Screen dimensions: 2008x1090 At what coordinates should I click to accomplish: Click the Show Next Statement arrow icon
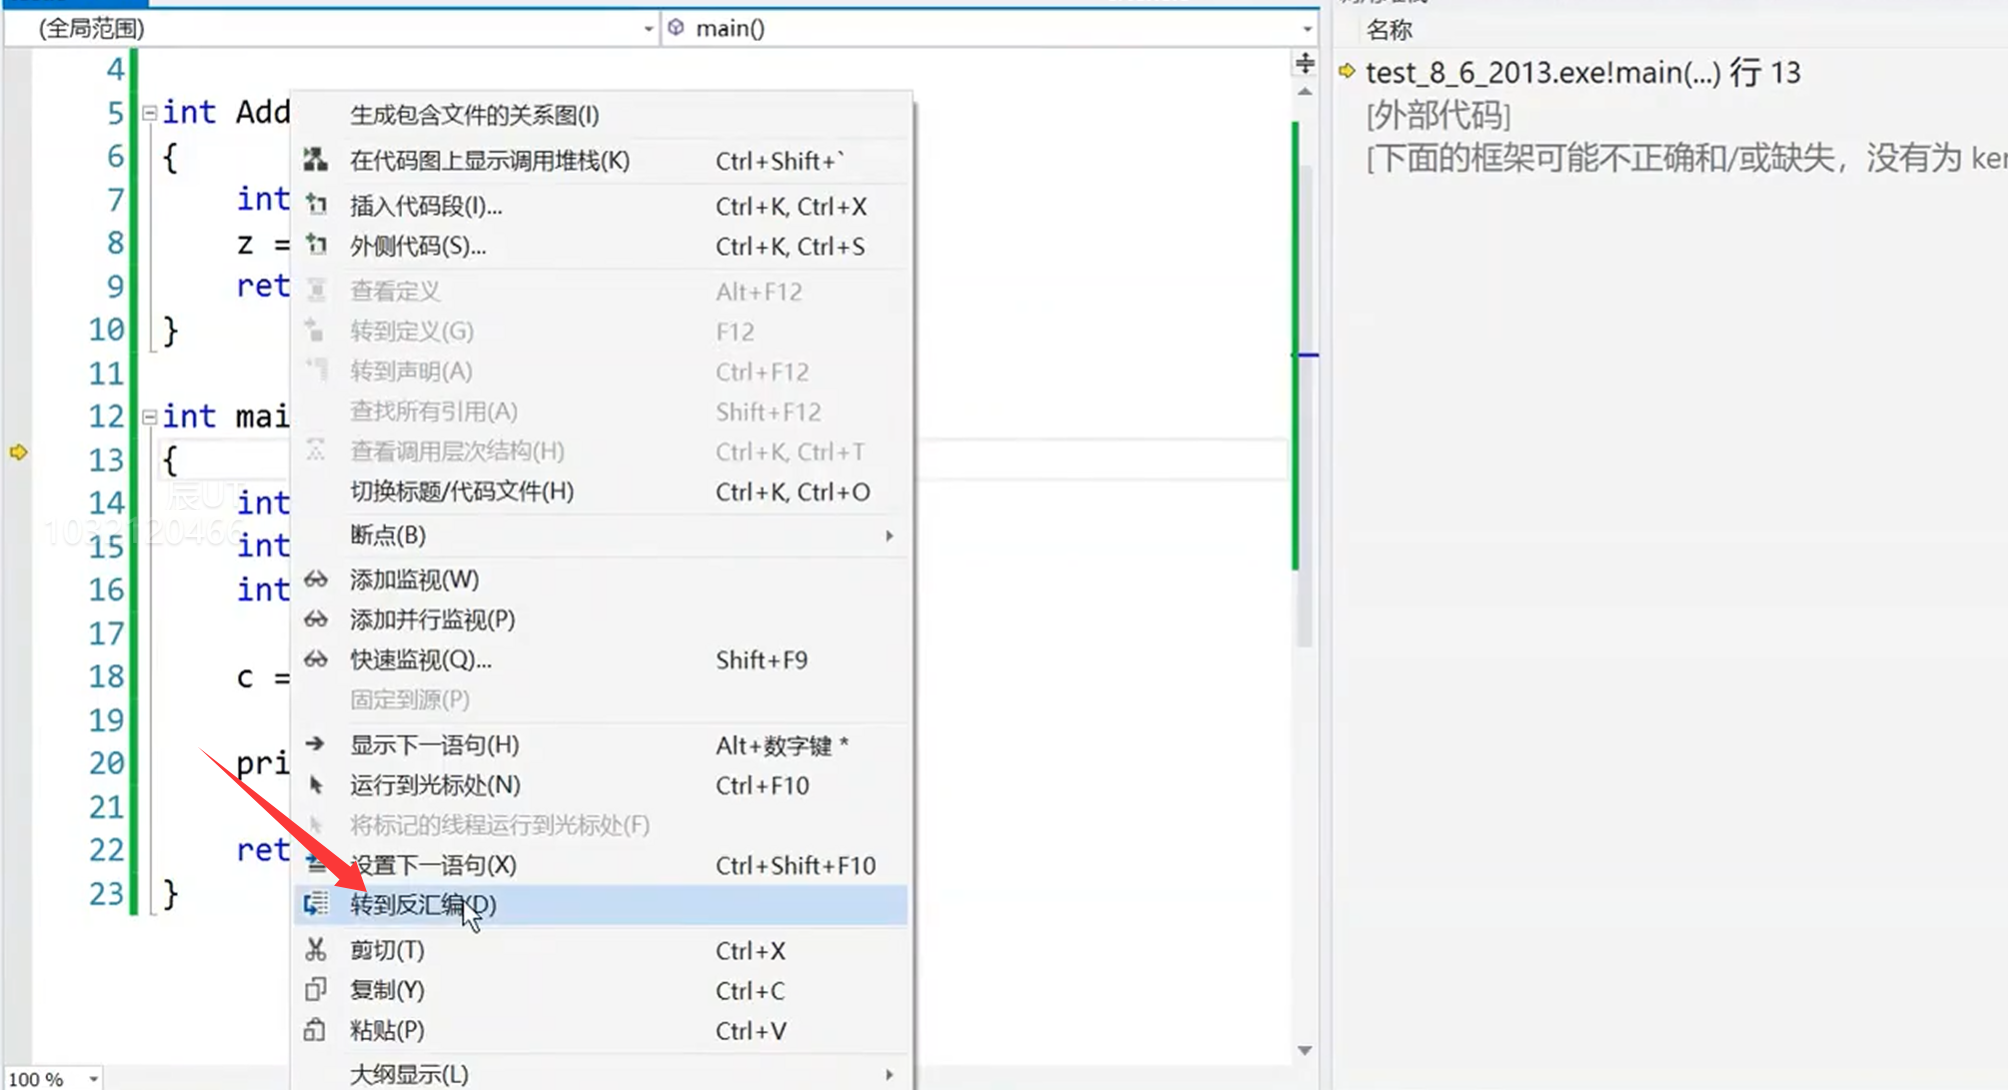click(x=316, y=744)
